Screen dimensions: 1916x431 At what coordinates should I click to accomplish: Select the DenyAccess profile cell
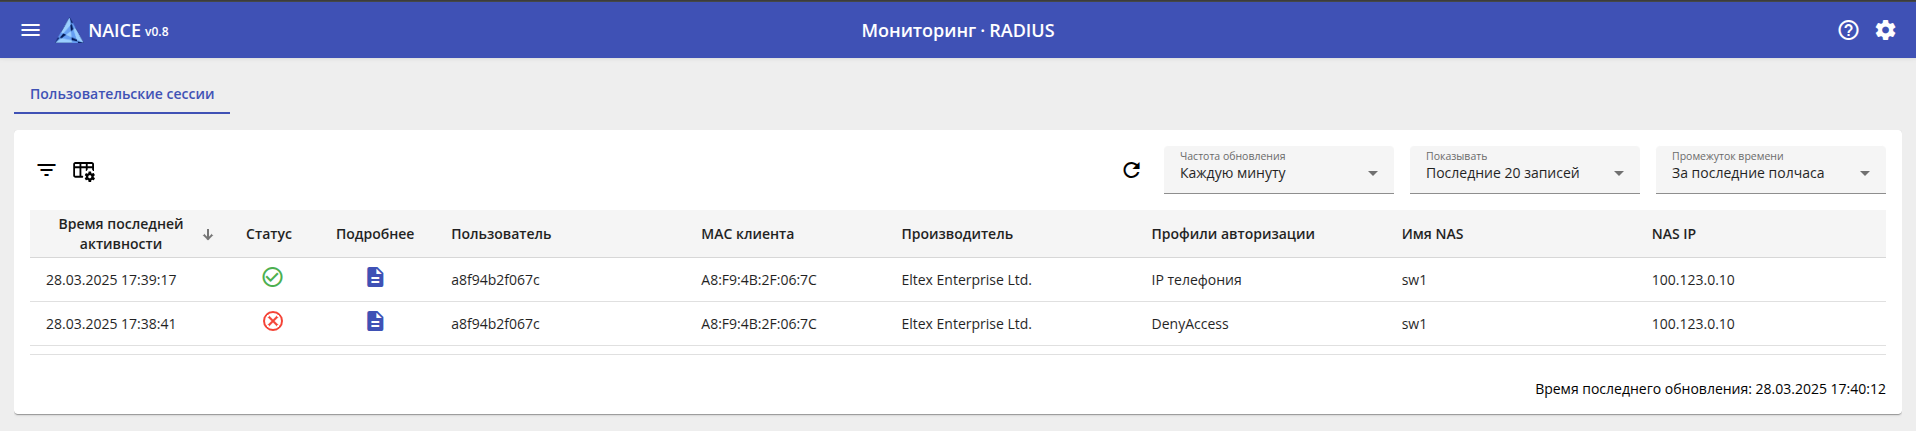(x=1190, y=324)
